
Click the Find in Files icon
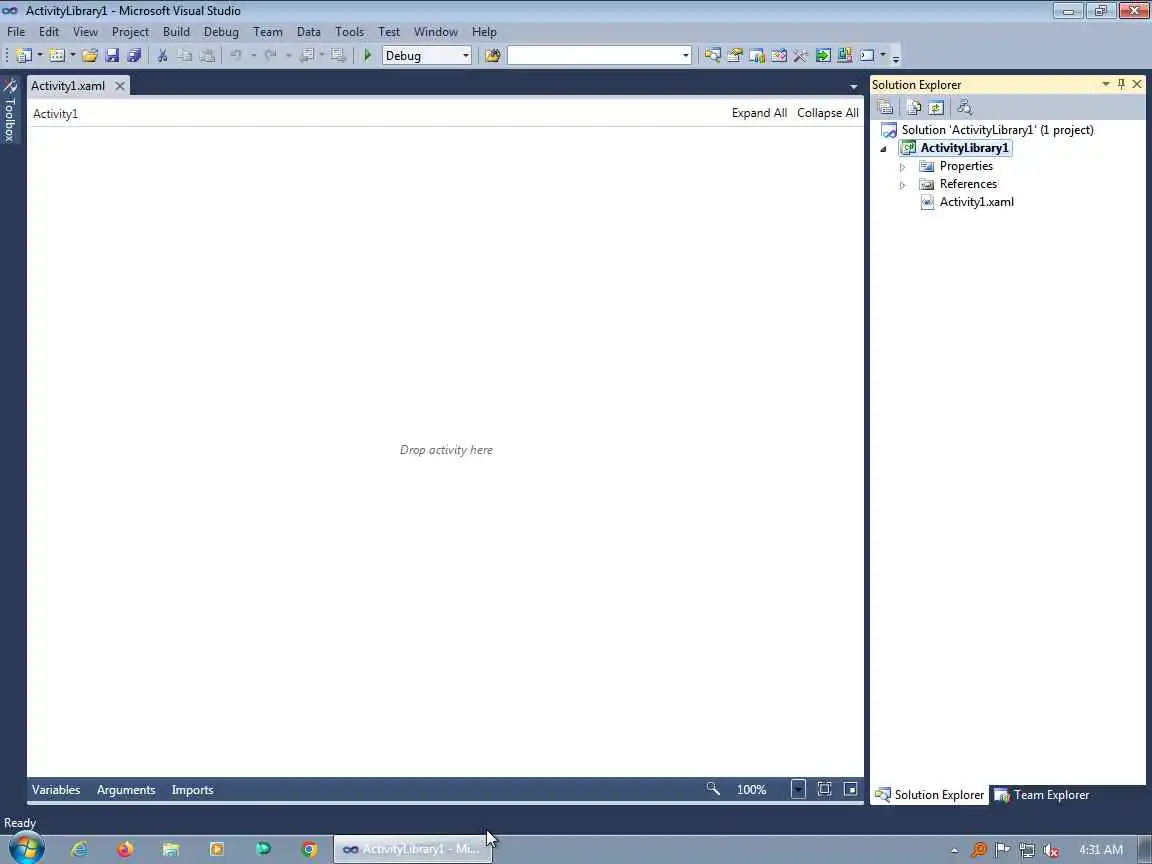point(492,55)
